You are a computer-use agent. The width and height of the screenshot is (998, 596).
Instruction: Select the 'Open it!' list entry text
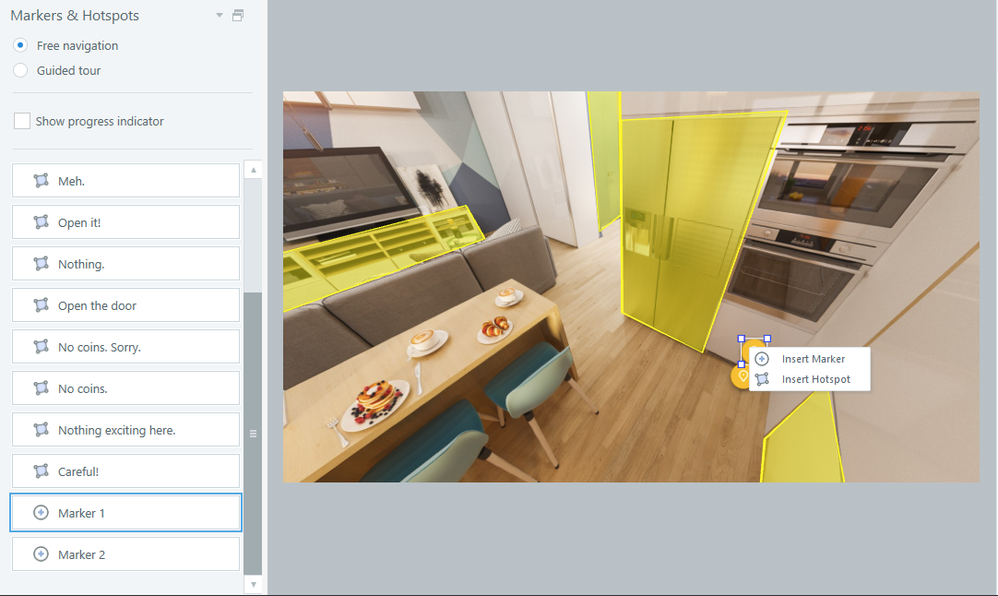coord(80,223)
